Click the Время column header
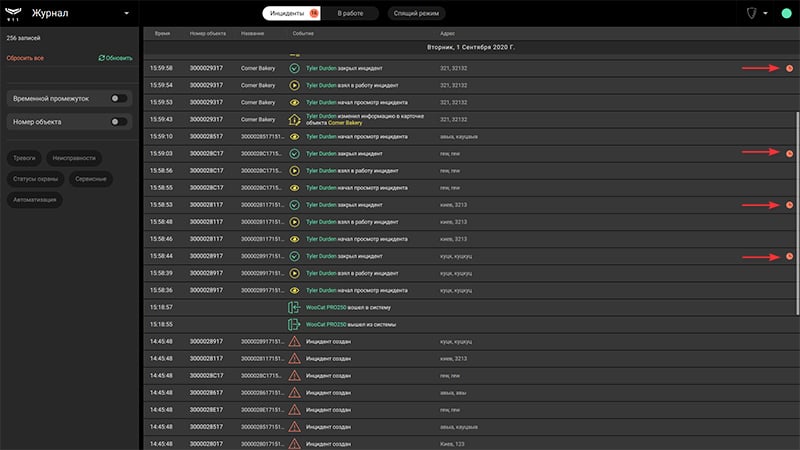 click(x=162, y=34)
